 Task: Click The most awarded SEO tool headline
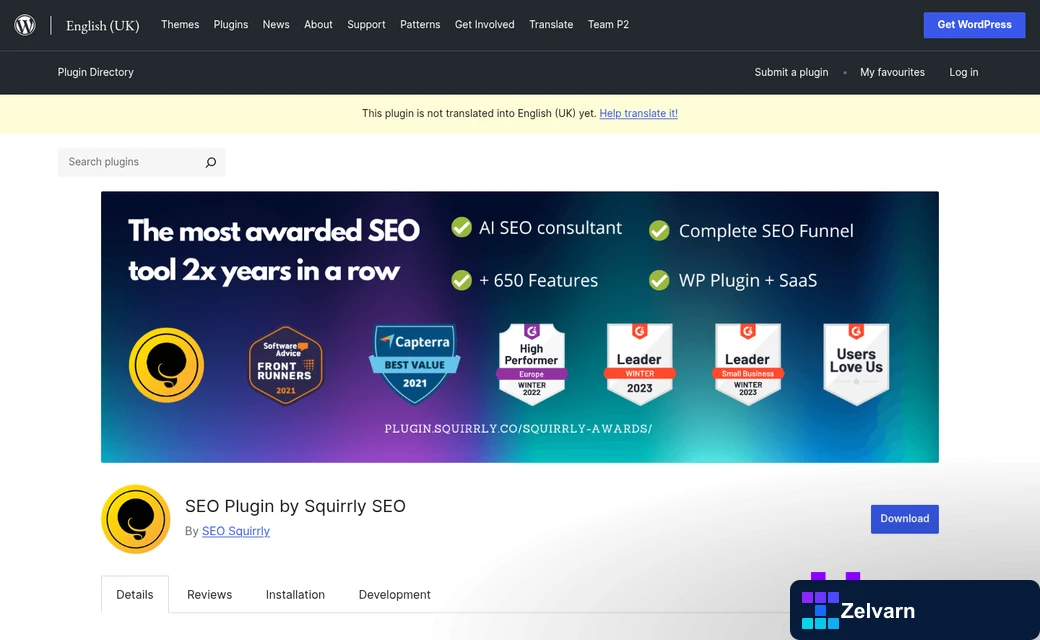[x=274, y=251]
